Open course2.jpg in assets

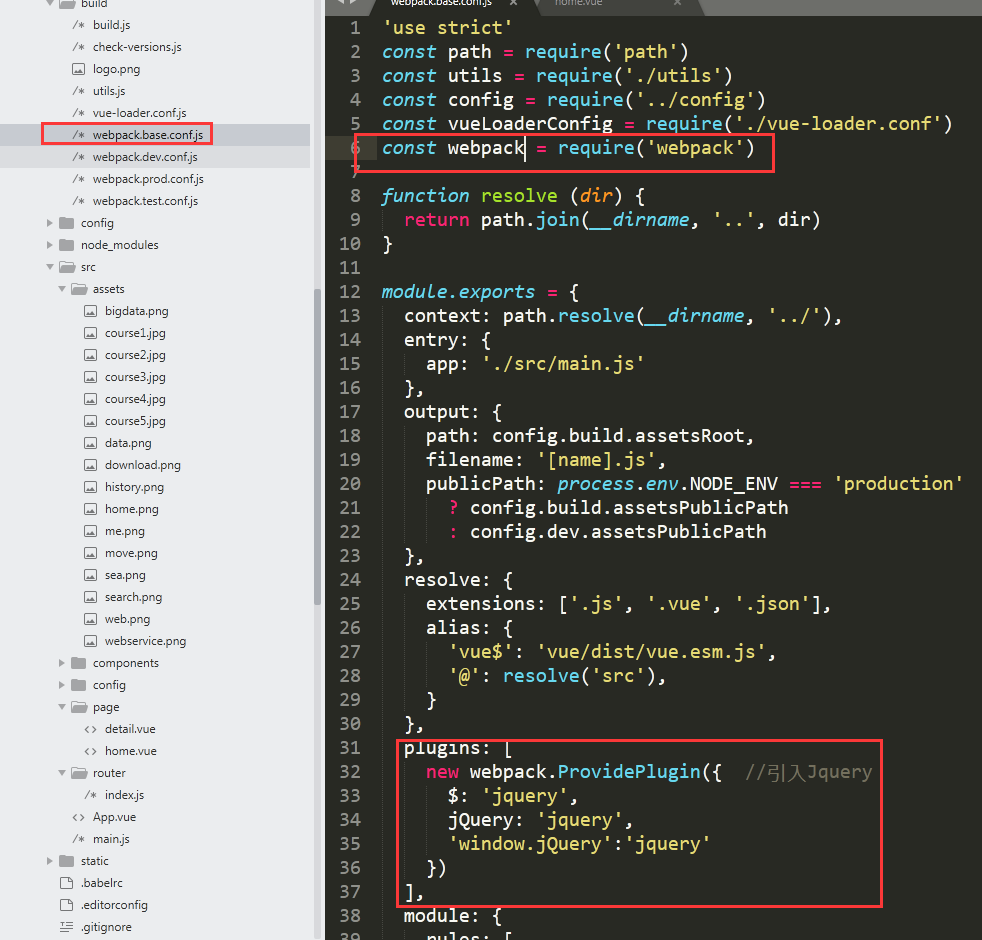[x=135, y=355]
